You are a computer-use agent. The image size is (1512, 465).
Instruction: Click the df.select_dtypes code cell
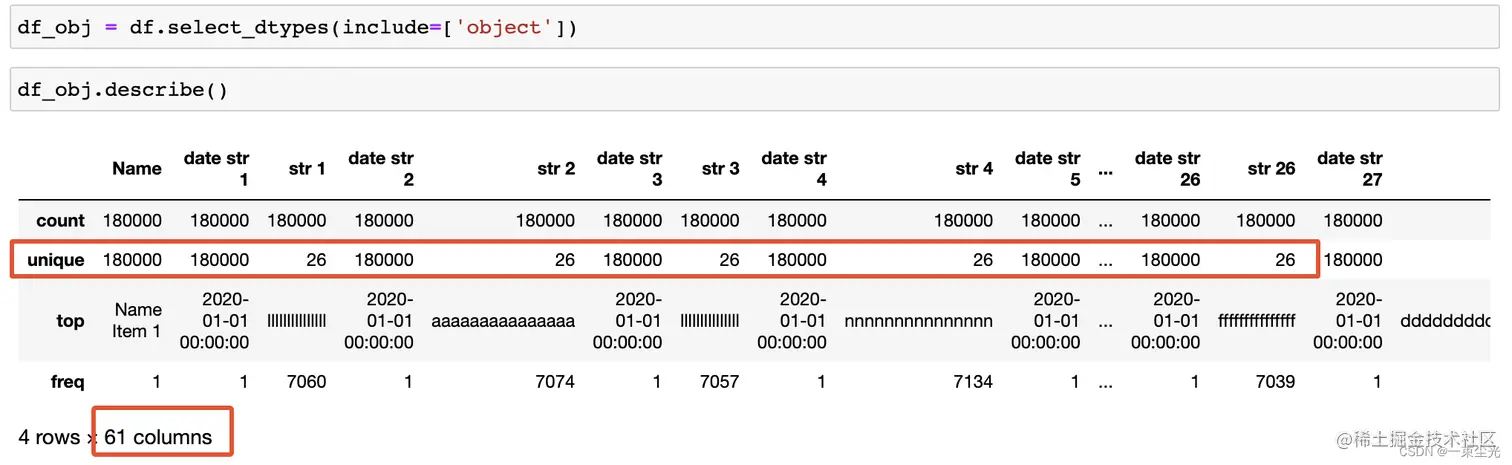[755, 27]
